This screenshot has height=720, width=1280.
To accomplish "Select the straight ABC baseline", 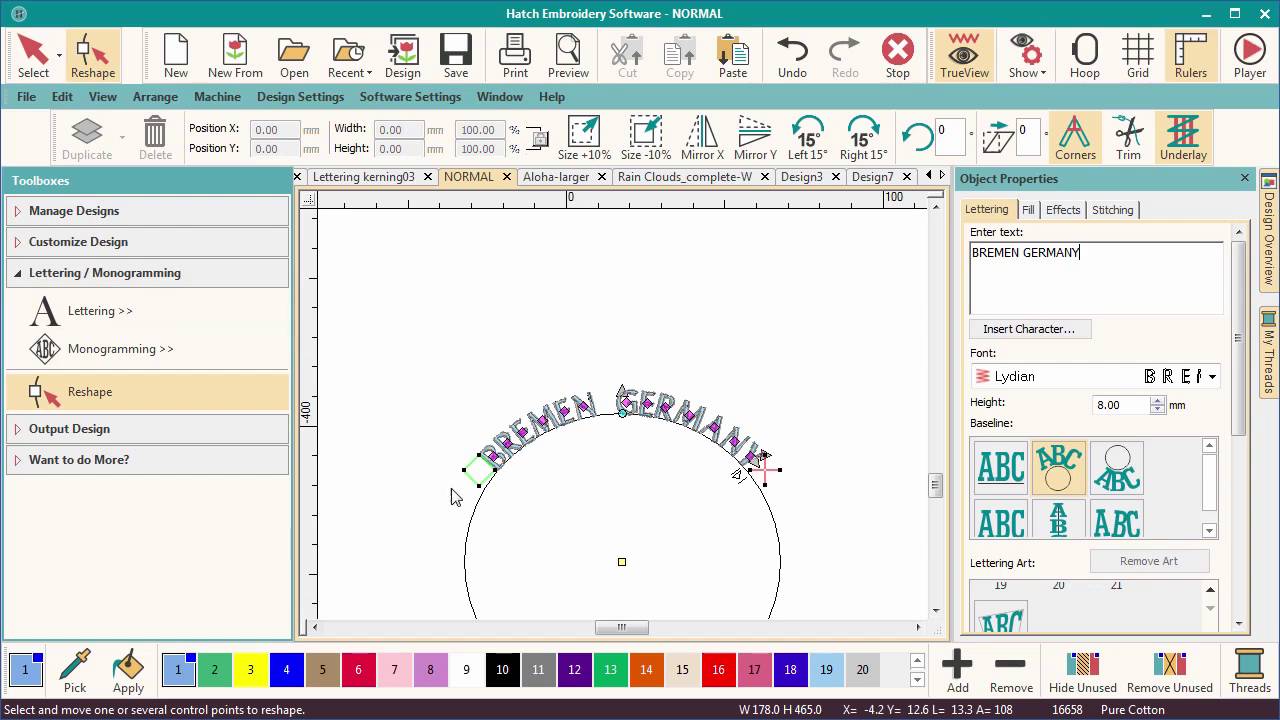I will tap(1001, 468).
